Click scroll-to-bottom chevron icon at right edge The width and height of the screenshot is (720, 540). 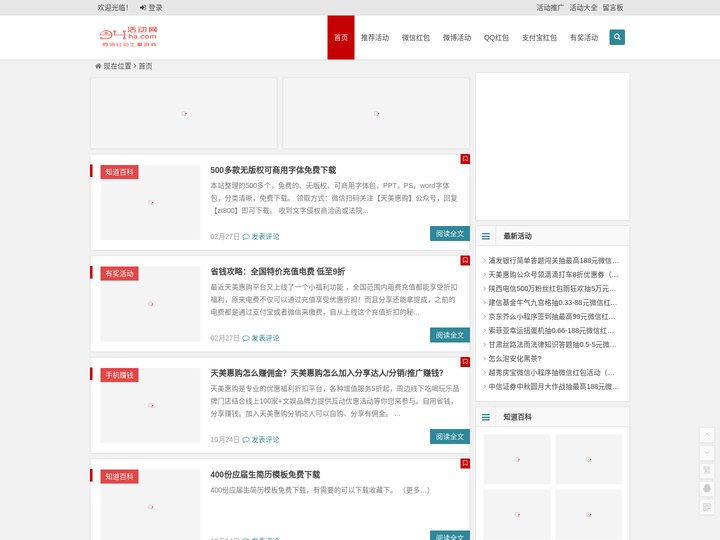tap(707, 453)
